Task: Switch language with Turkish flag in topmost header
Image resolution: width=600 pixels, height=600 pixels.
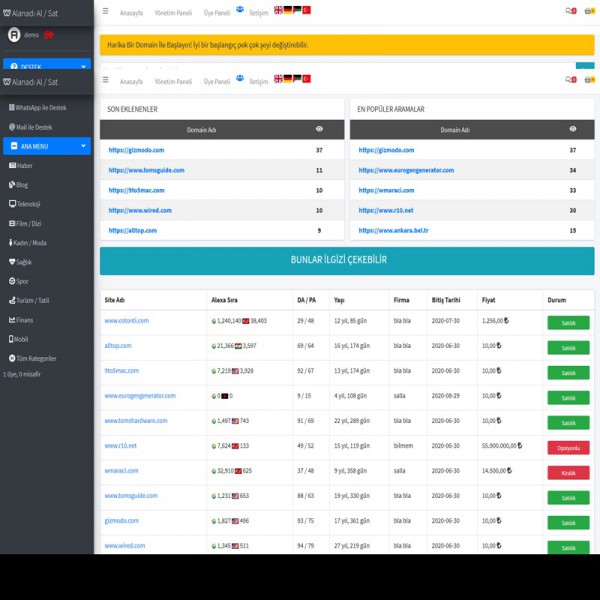Action: (307, 10)
